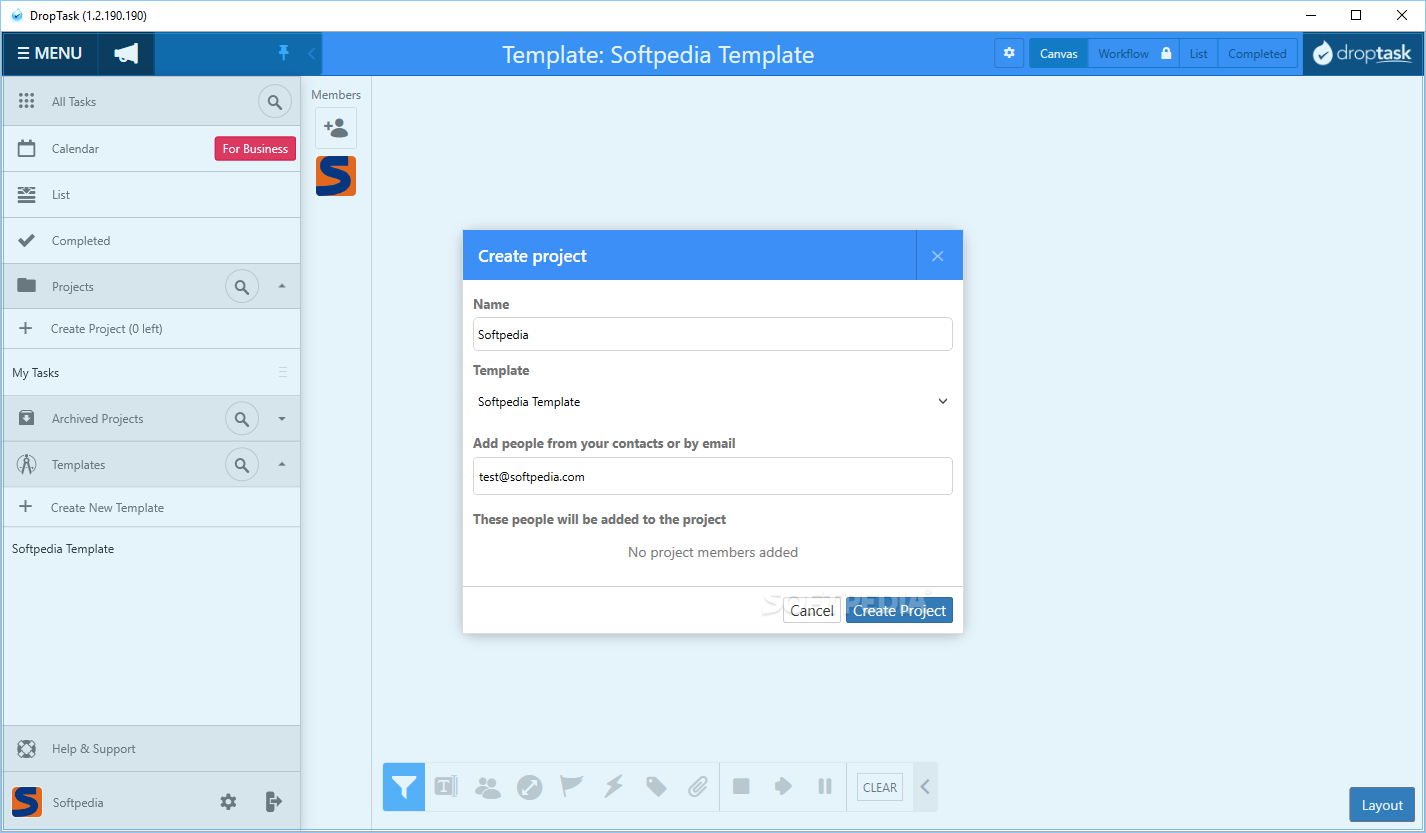
Task: Click the stop square status icon
Action: tap(741, 787)
